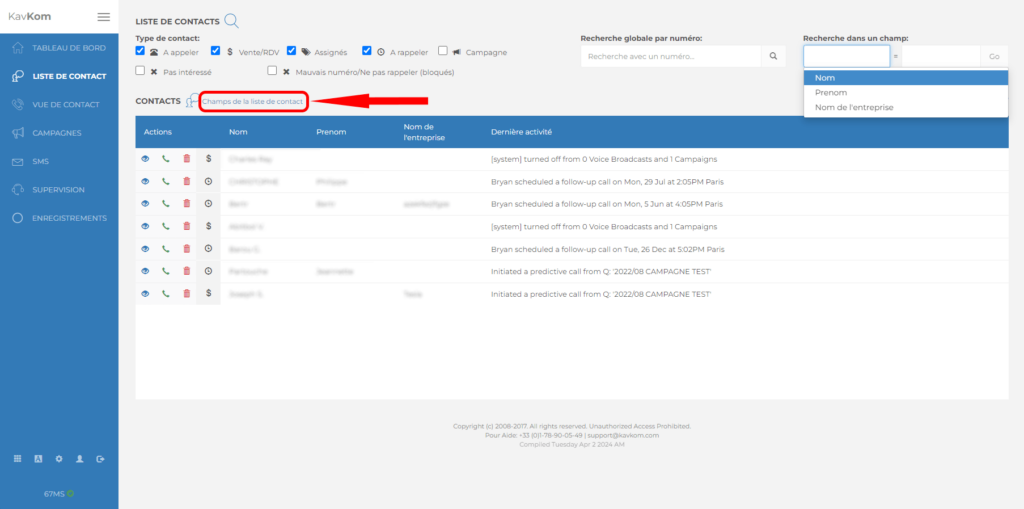Image resolution: width=1024 pixels, height=509 pixels.
Task: Click the magnifier icon next to Liste de contacts
Action: click(232, 21)
